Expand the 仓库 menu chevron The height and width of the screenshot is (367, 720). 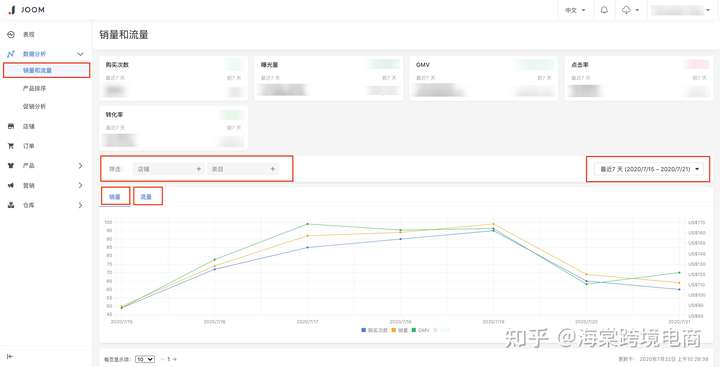(x=80, y=205)
